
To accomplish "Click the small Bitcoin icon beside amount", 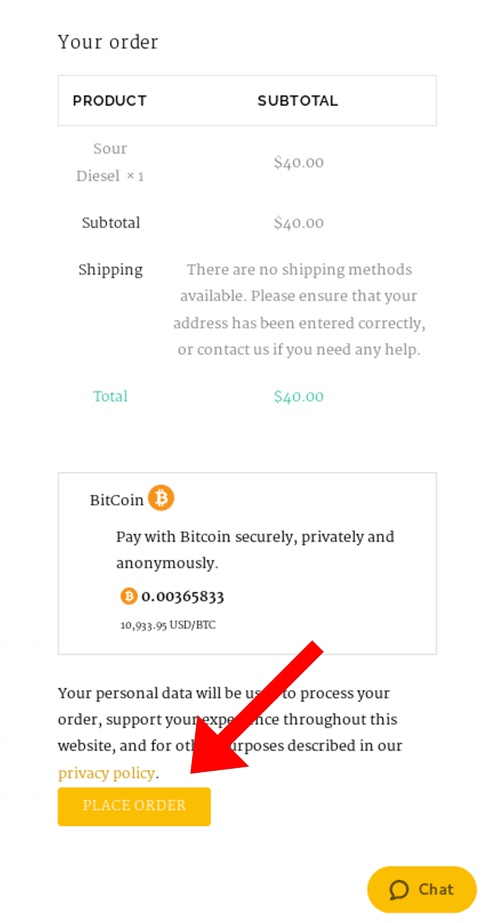I will pos(128,596).
